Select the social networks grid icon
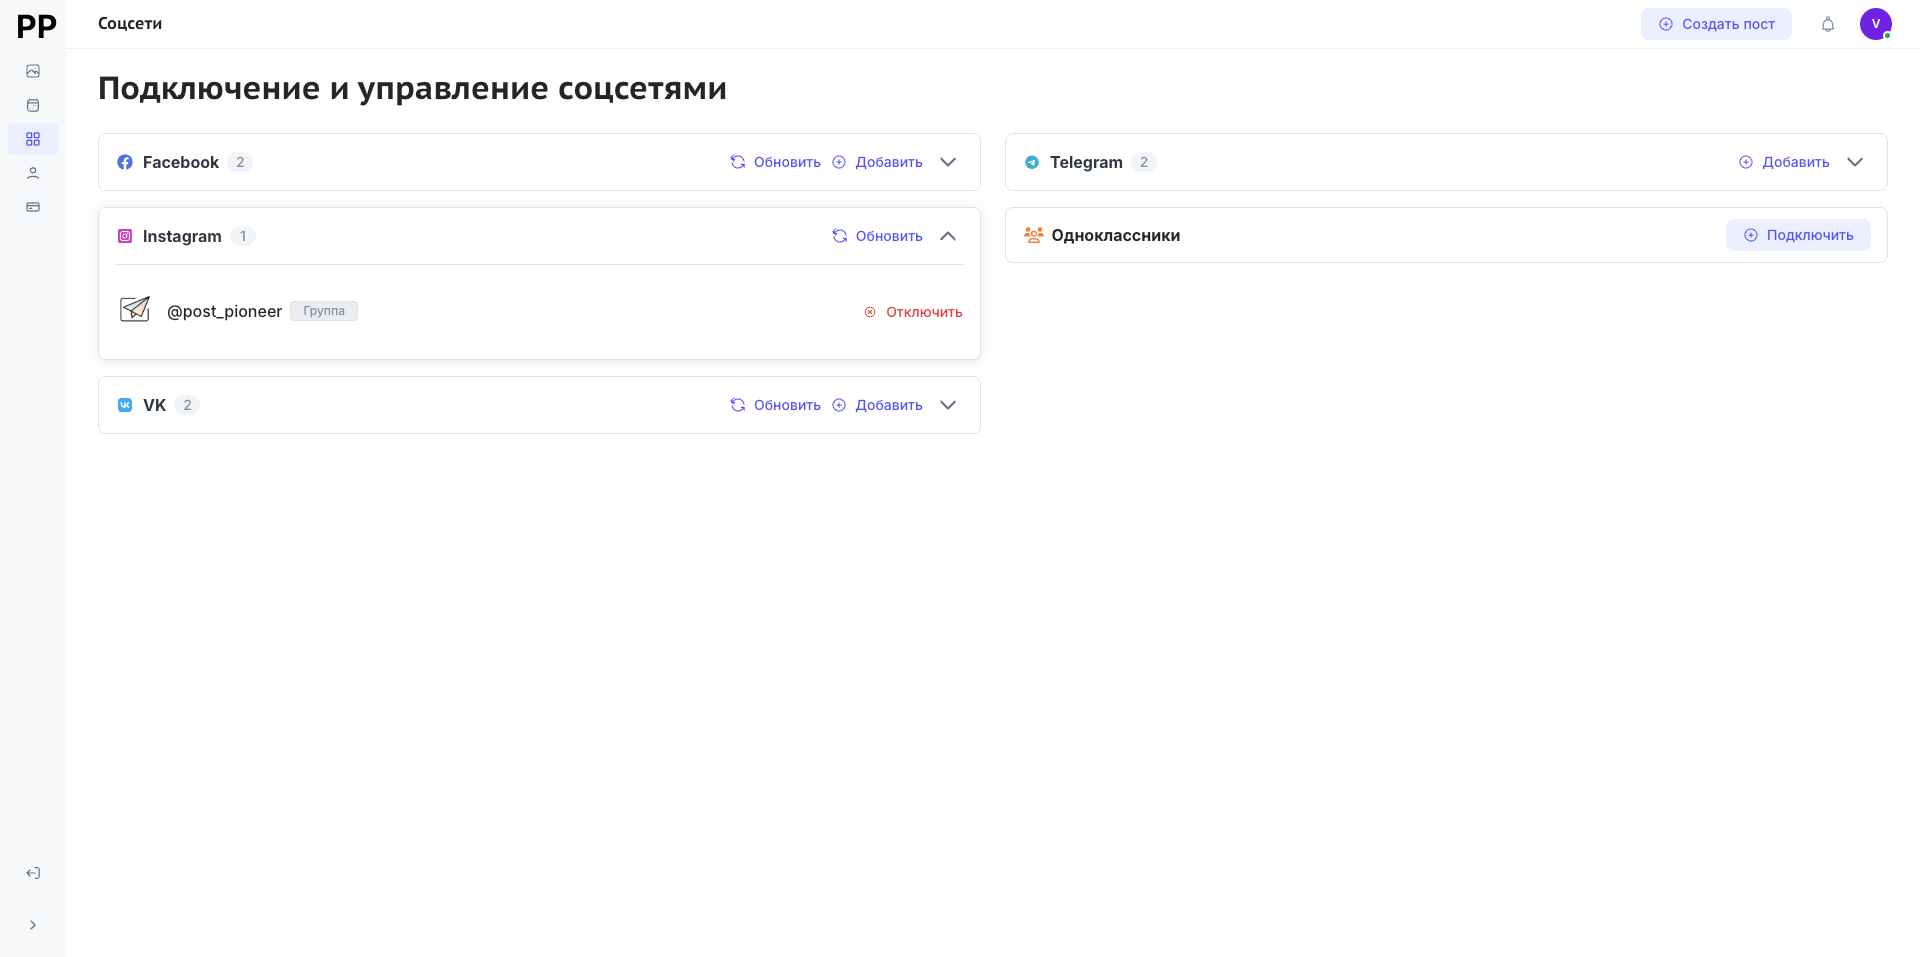Viewport: 1920px width, 957px height. (x=33, y=139)
